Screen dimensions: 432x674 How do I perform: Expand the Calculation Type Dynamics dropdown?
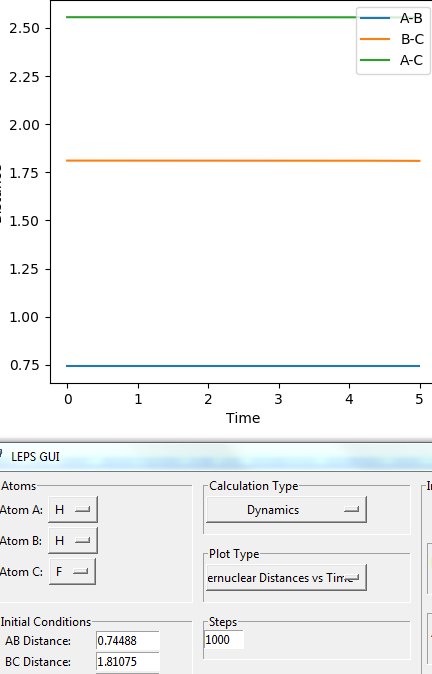[x=286, y=510]
